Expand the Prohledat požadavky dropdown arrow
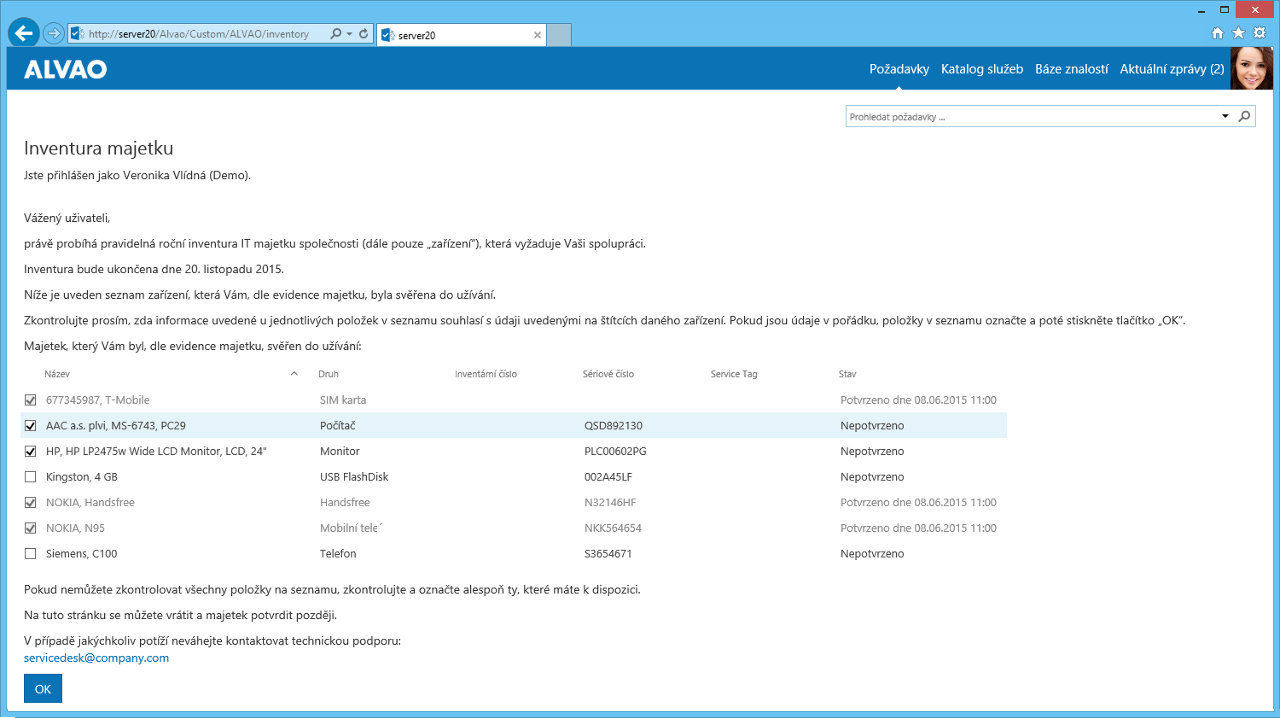1280x718 pixels. click(x=1226, y=117)
